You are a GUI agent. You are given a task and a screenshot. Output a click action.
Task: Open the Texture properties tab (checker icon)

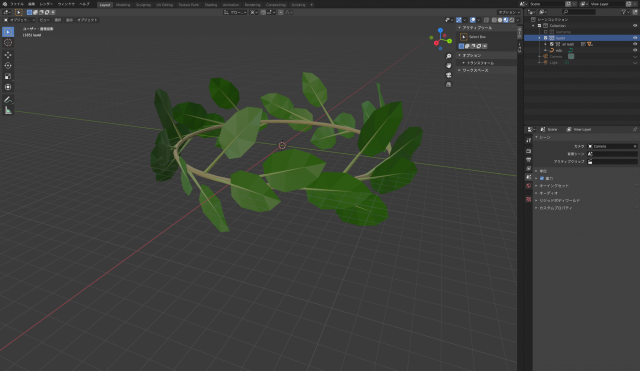pyautogui.click(x=529, y=199)
